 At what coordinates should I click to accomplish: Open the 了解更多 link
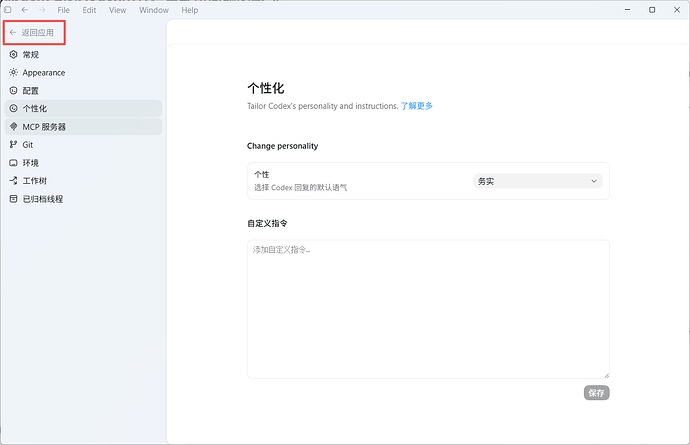click(x=416, y=106)
